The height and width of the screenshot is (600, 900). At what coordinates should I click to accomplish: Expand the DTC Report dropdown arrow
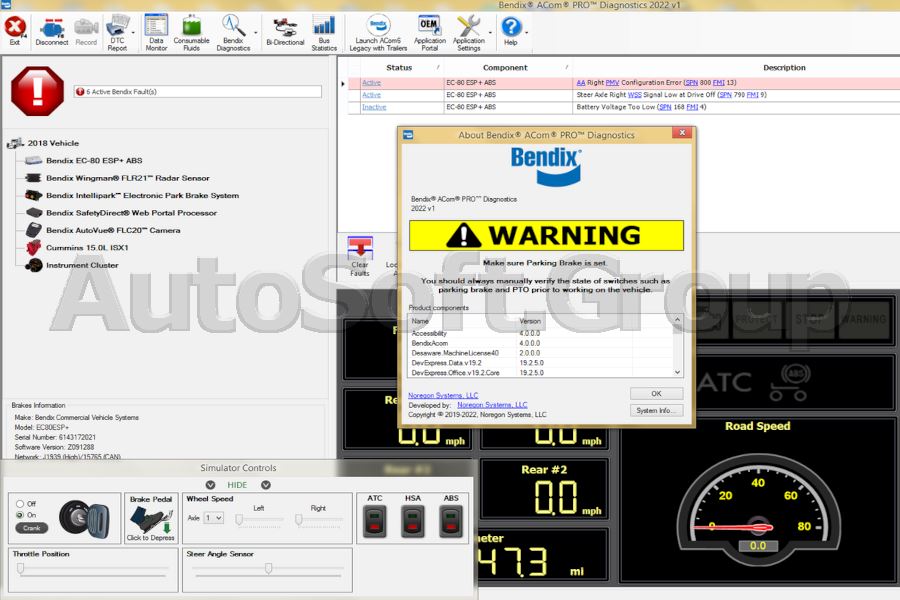pos(133,32)
